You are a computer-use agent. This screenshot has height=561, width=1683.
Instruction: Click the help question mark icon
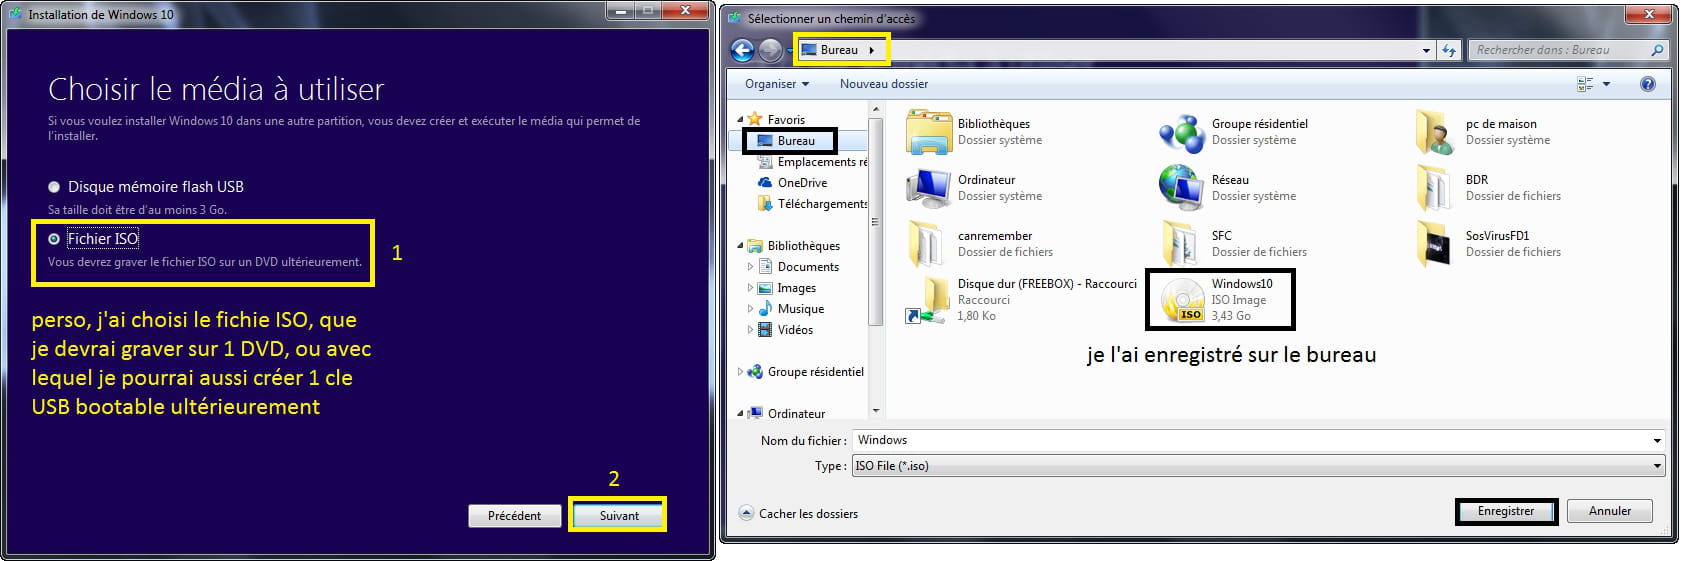[1648, 84]
